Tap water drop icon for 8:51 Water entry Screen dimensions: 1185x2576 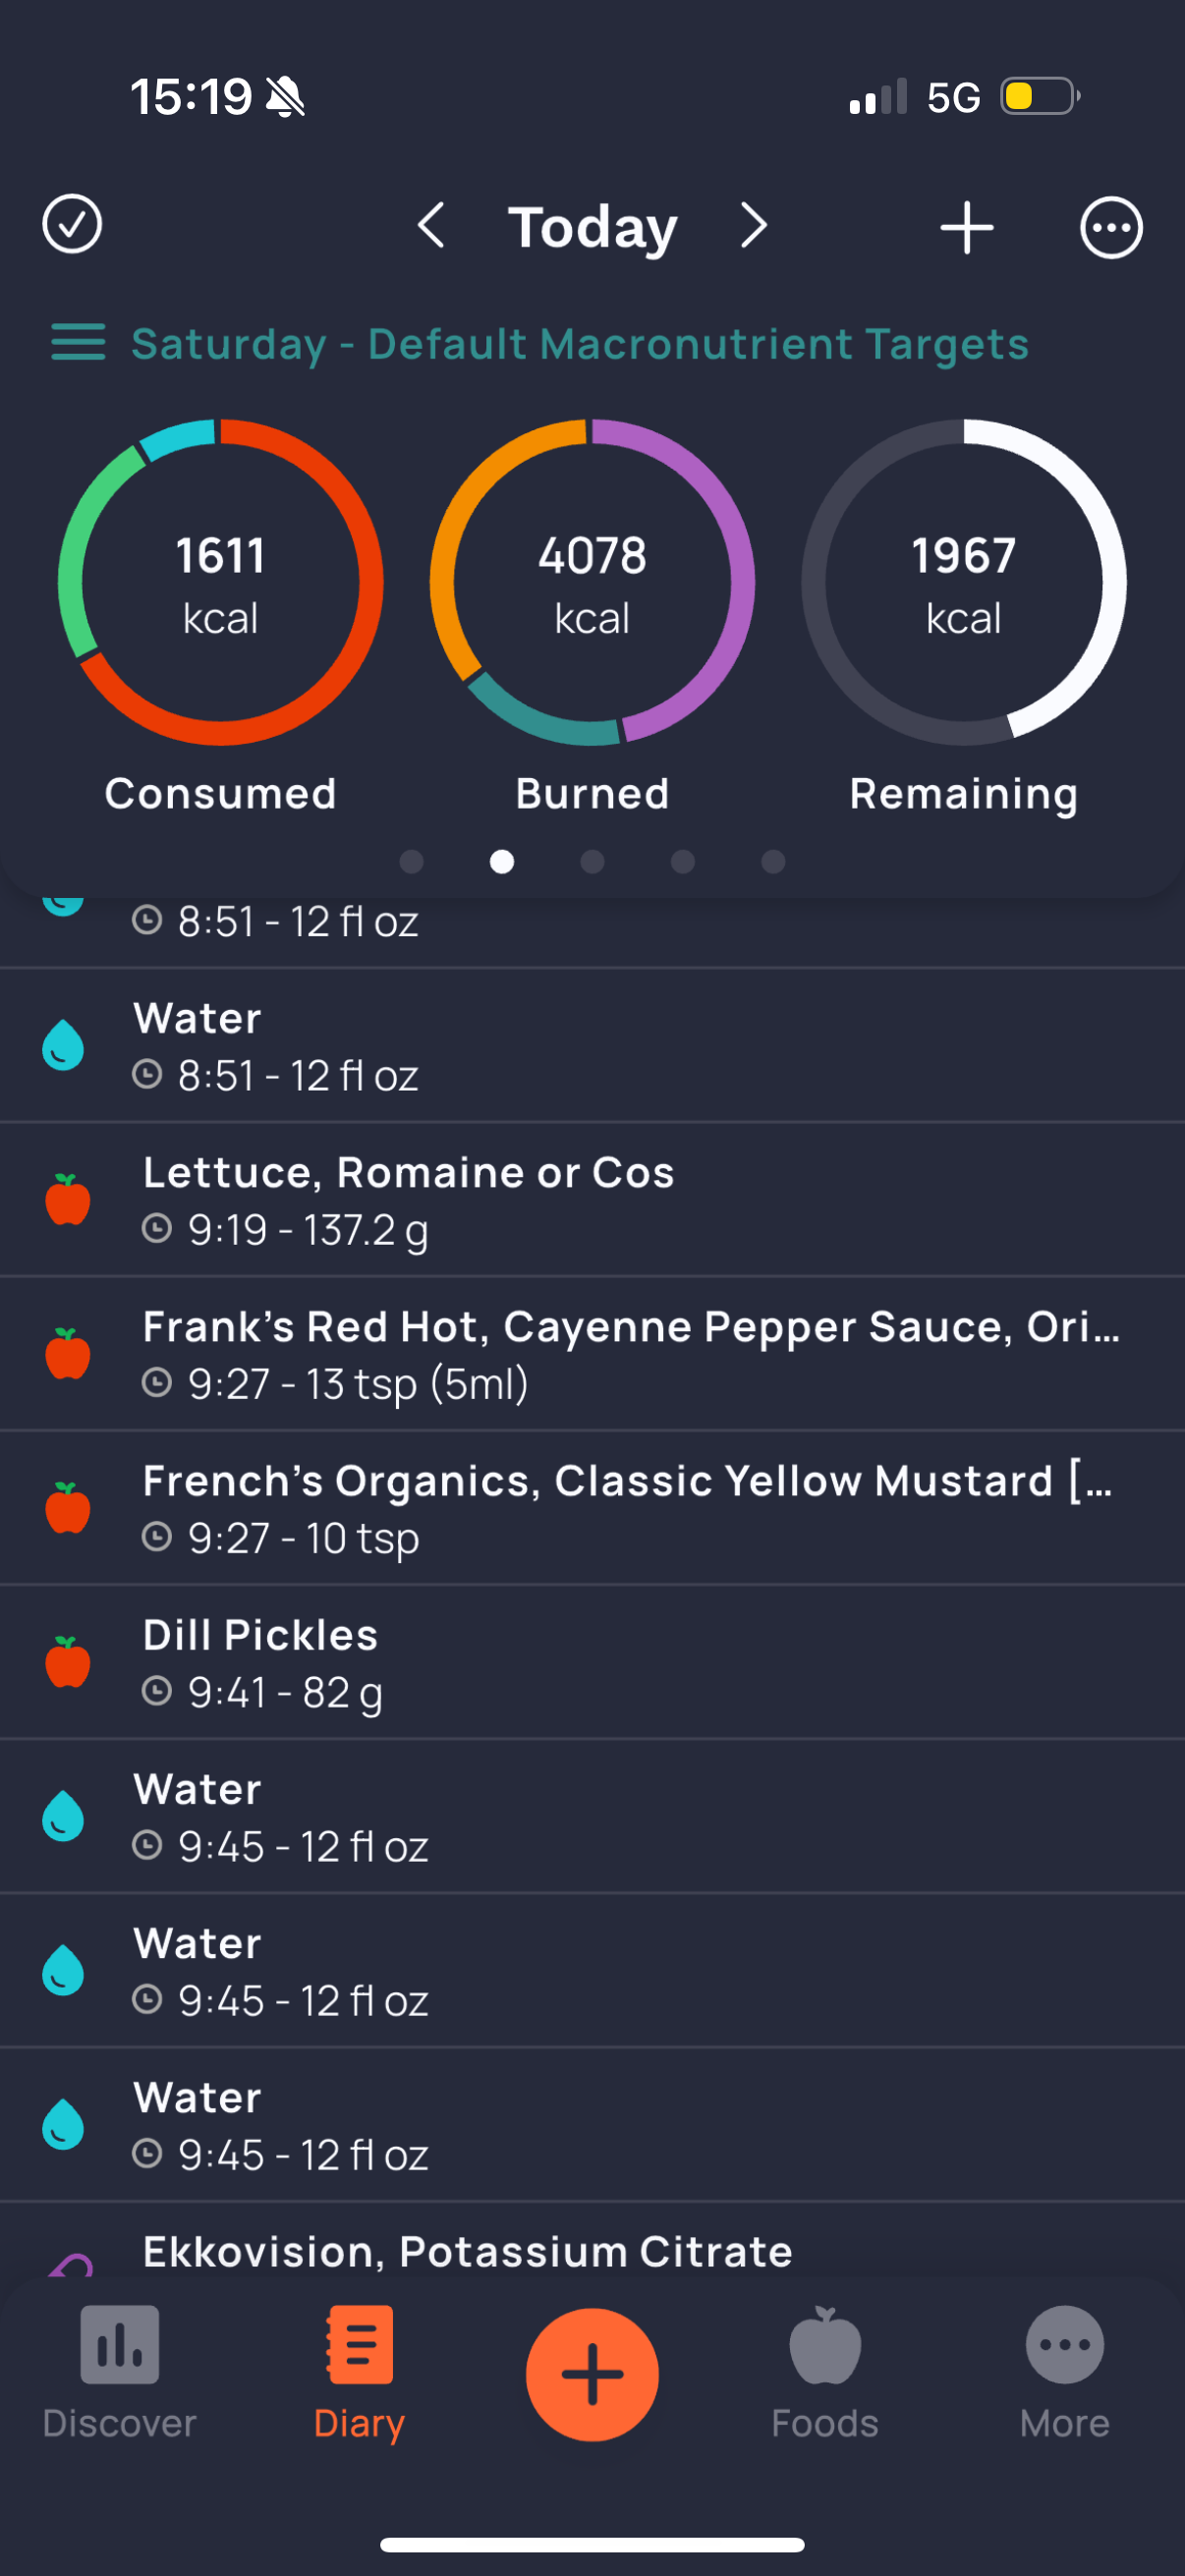tap(63, 1046)
